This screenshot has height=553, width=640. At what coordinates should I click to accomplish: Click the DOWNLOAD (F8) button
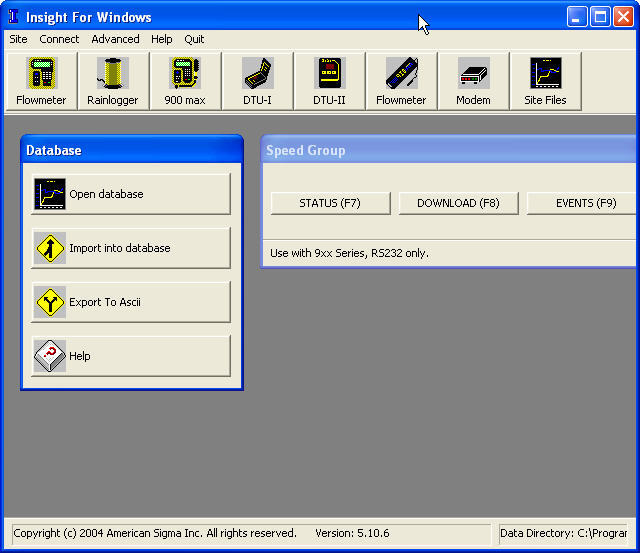pos(458,203)
